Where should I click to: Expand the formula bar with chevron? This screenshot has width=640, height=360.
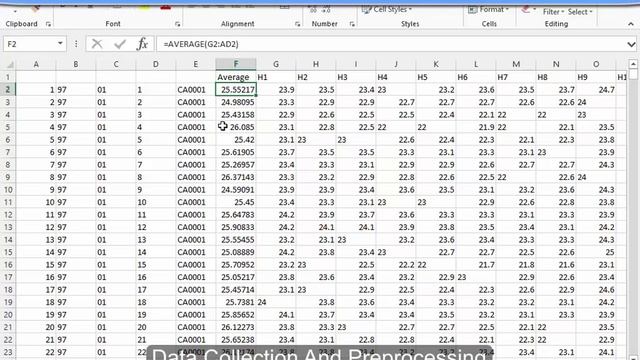(631, 44)
